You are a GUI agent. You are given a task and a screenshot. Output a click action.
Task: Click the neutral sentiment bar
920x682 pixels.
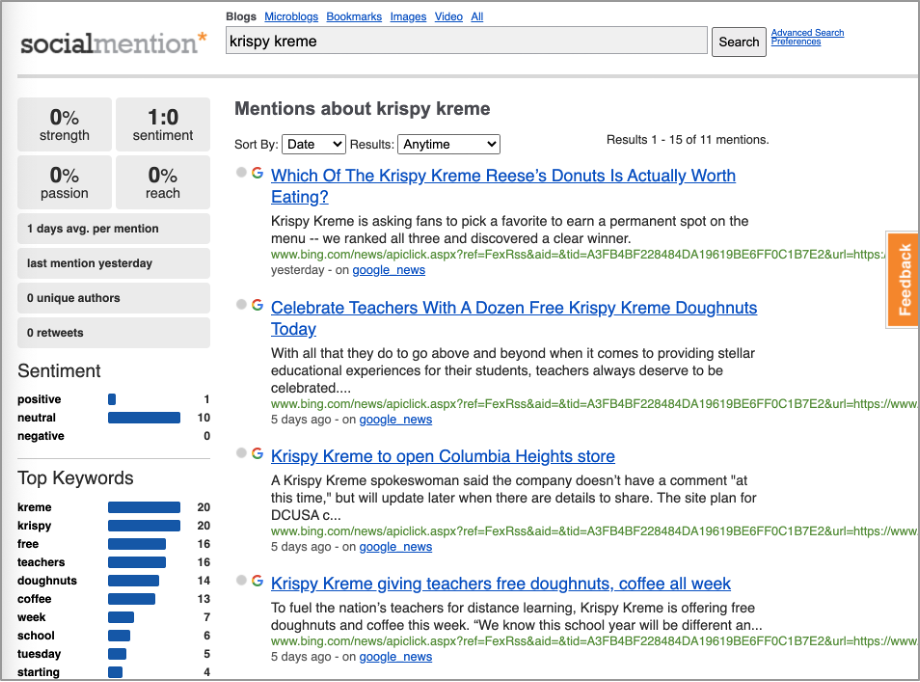pos(144,418)
